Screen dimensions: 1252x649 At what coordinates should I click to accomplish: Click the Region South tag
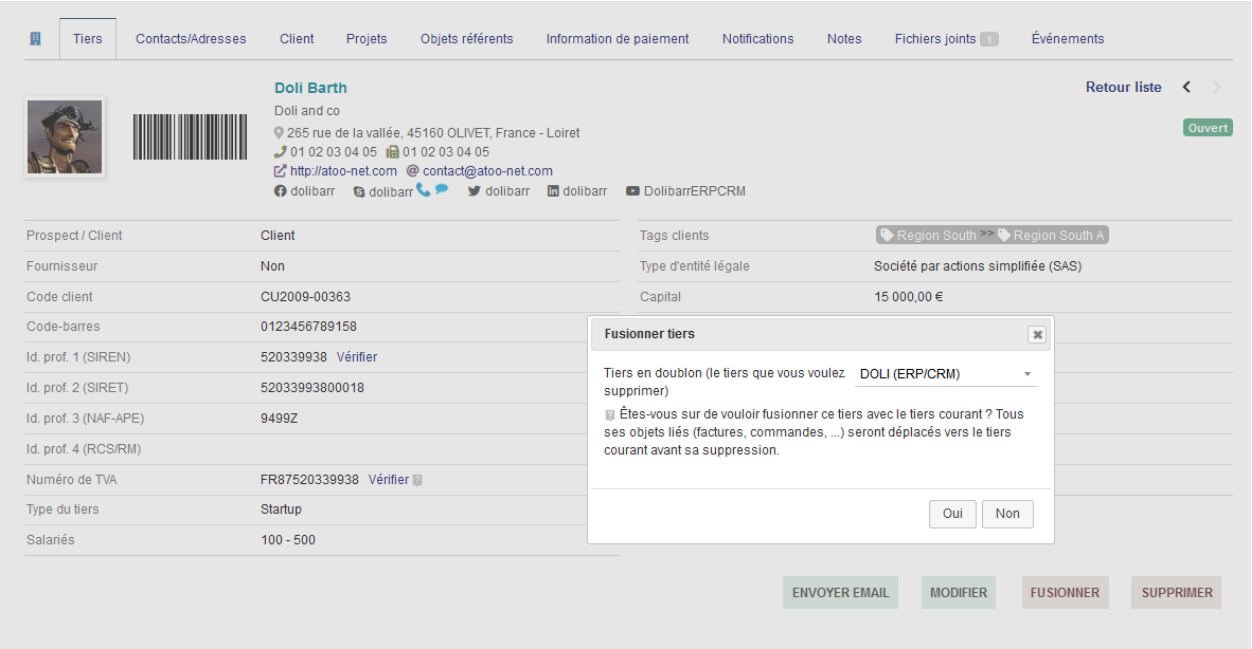click(927, 236)
